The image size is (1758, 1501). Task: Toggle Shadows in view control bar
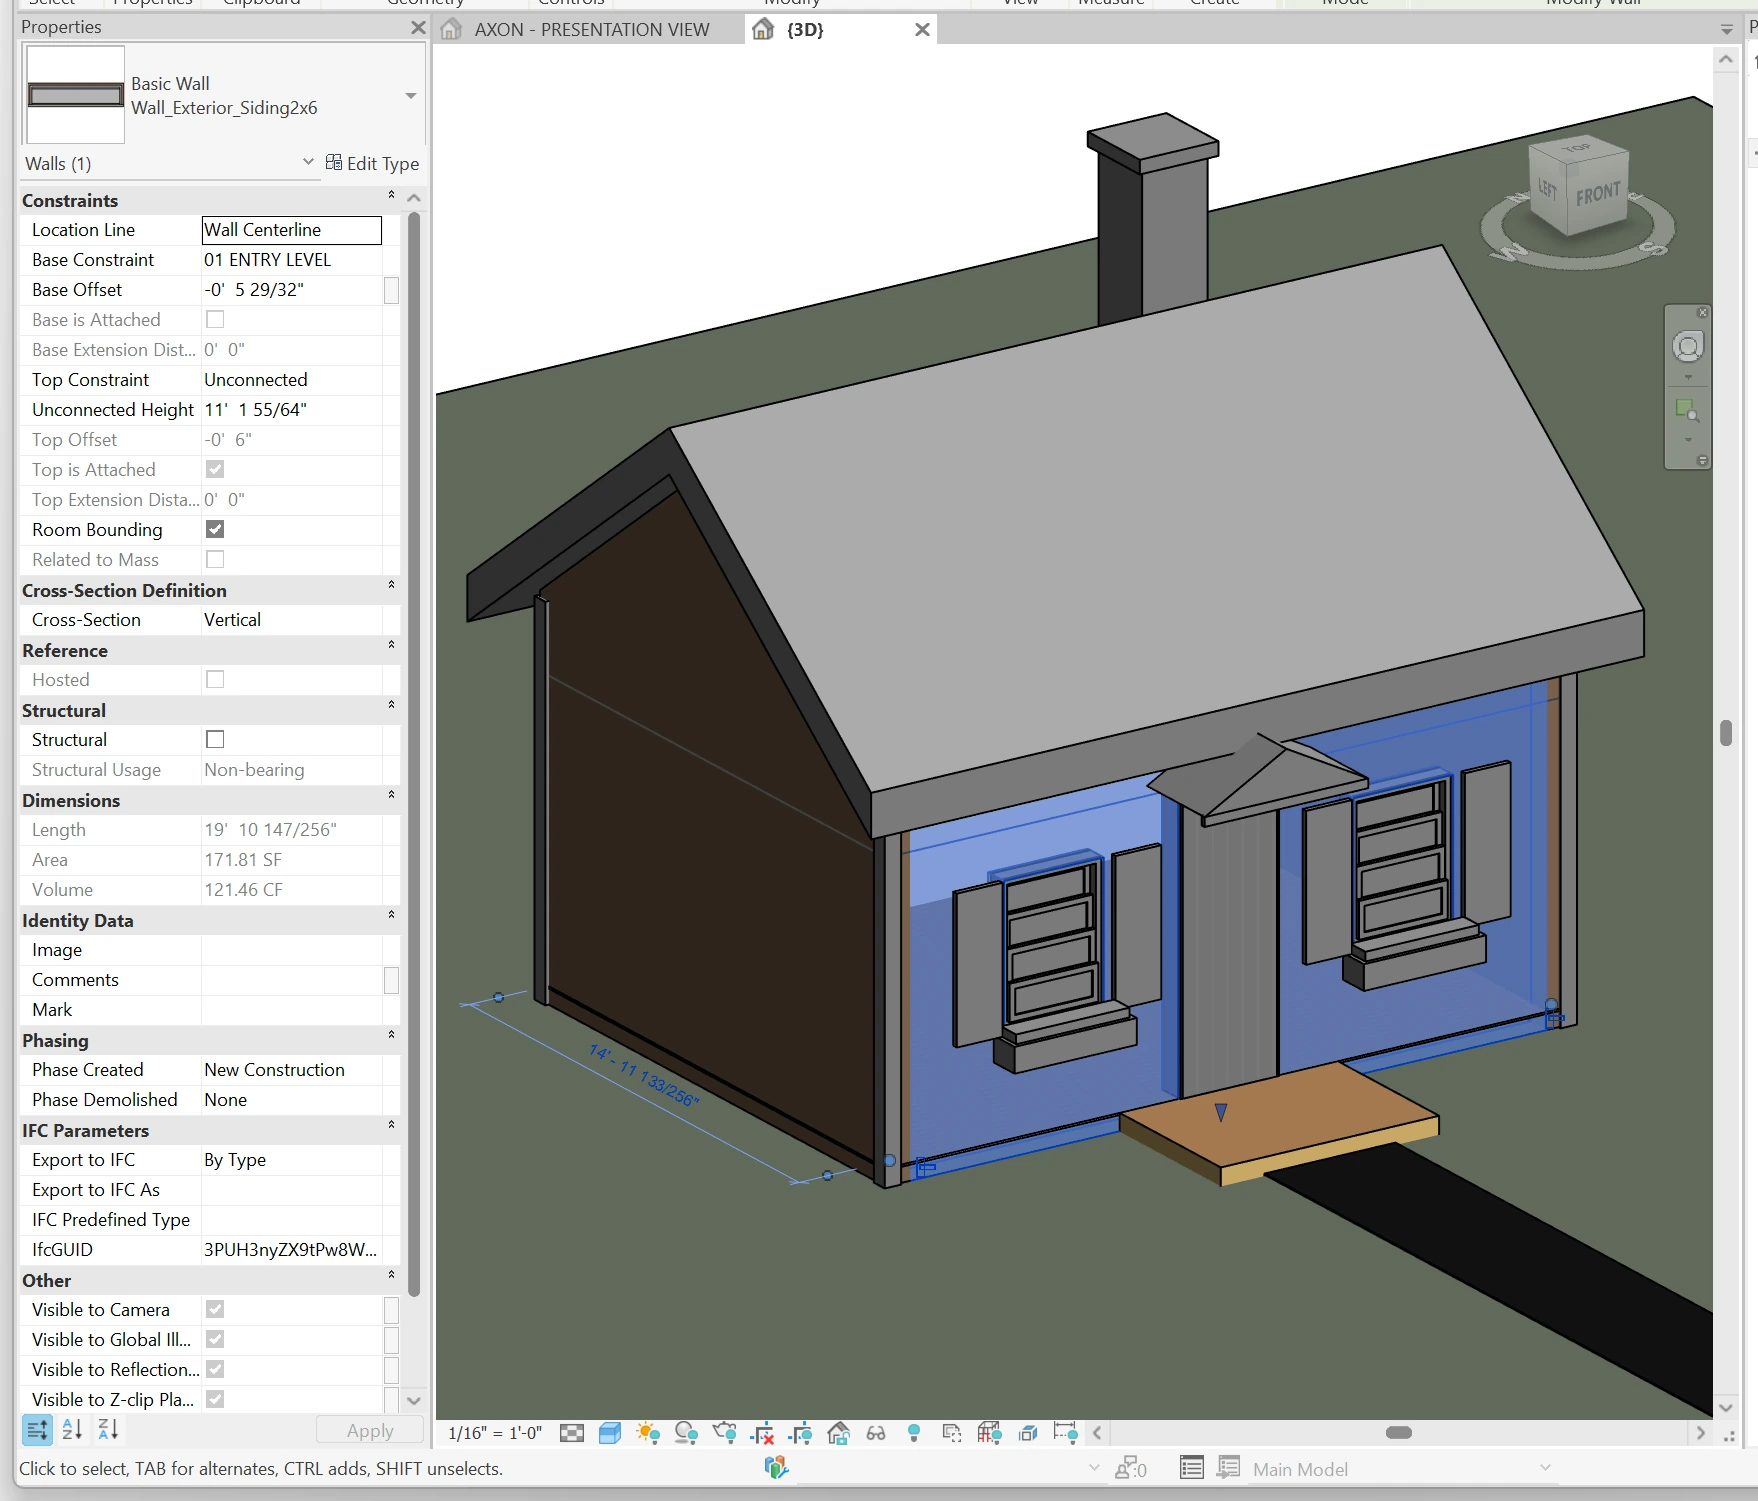[x=686, y=1433]
